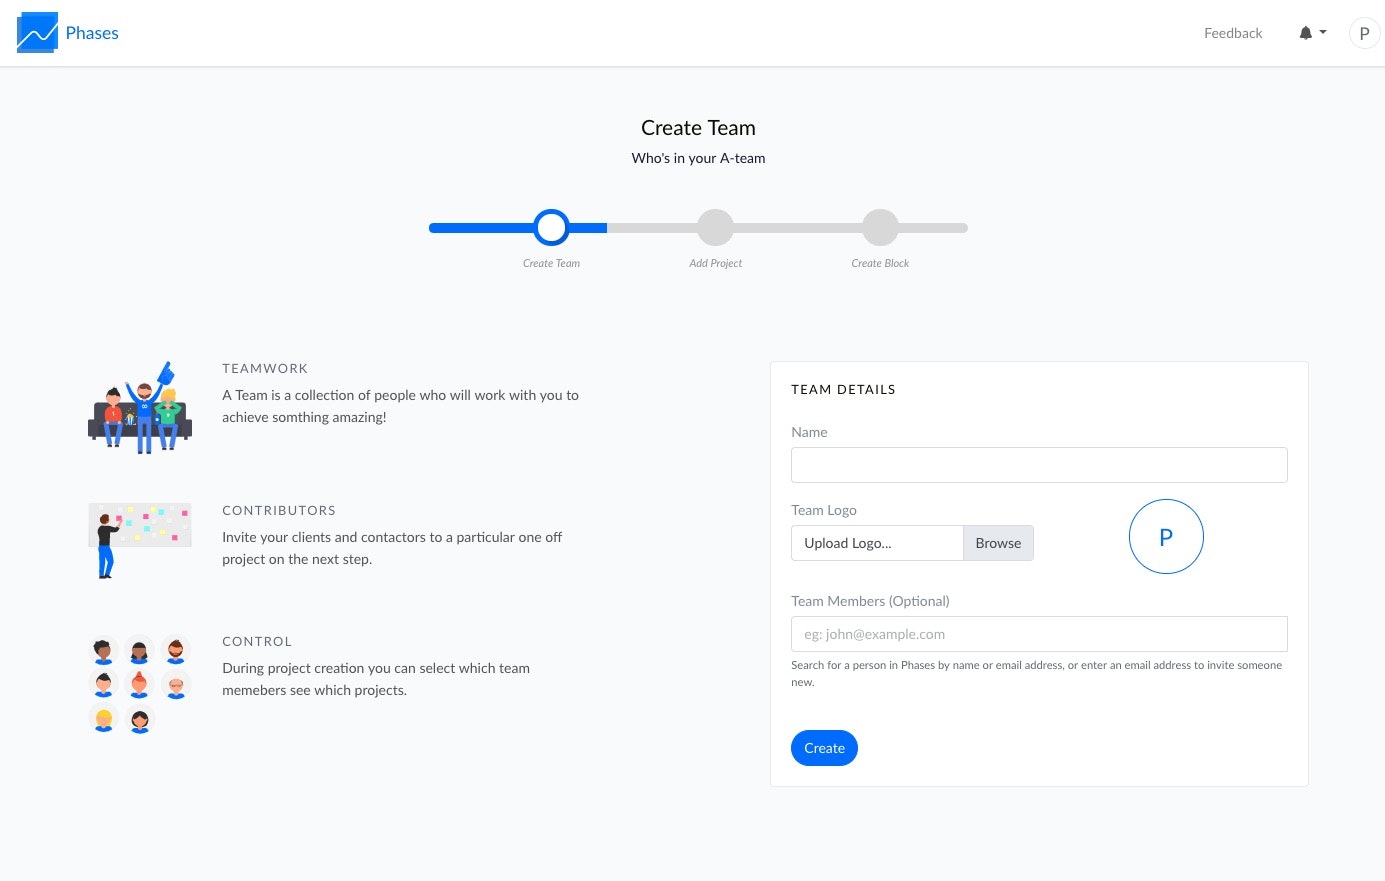Click the 'Who's in your A-team' subtitle
The width and height of the screenshot is (1385, 881).
[x=698, y=158]
